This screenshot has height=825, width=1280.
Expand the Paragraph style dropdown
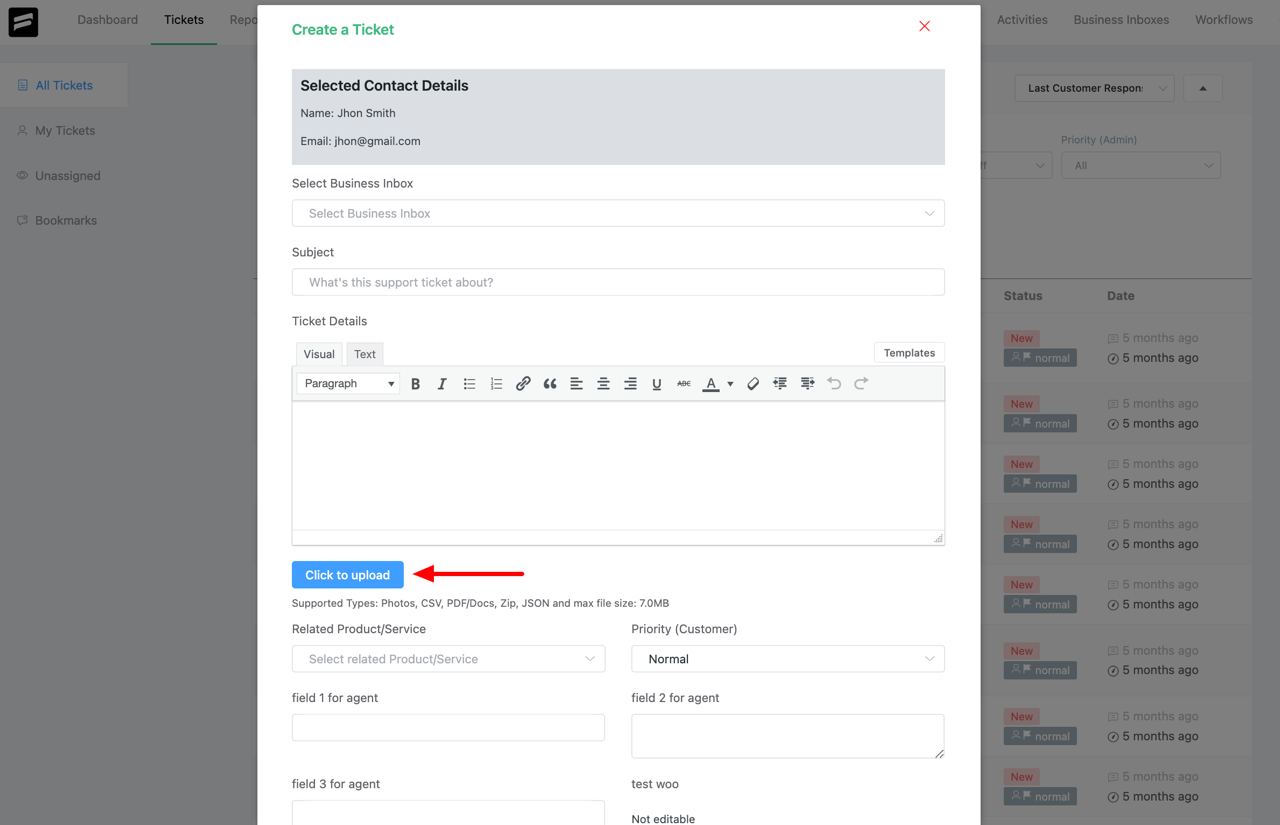[x=346, y=383]
